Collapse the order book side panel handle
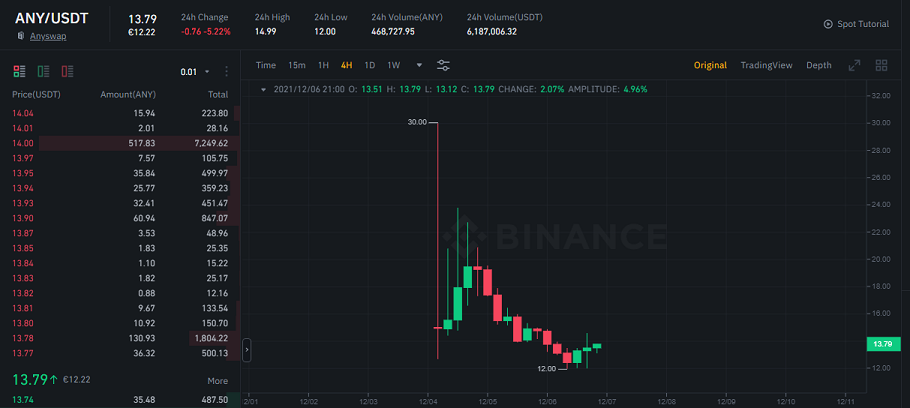 (x=247, y=350)
